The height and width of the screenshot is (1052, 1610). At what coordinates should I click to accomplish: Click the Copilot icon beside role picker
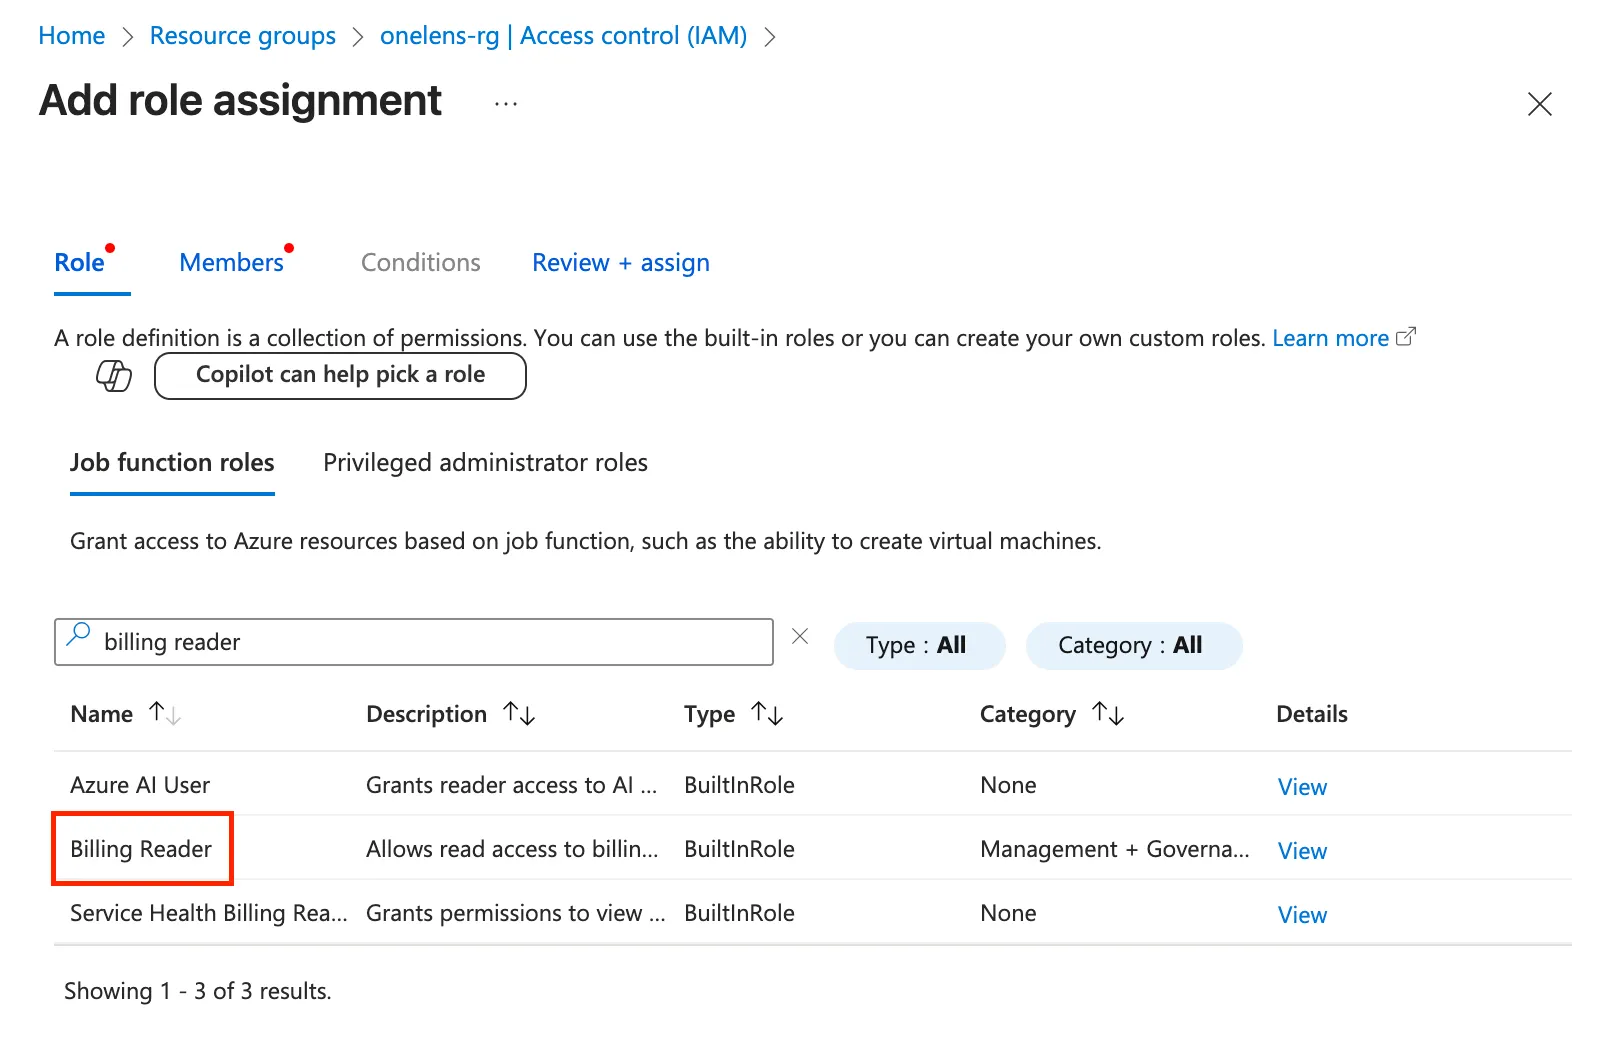click(114, 376)
